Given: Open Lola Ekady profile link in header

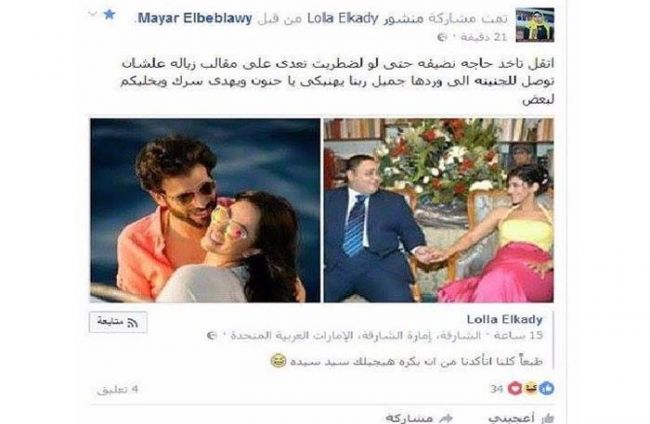Looking at the screenshot, I should pos(343,19).
